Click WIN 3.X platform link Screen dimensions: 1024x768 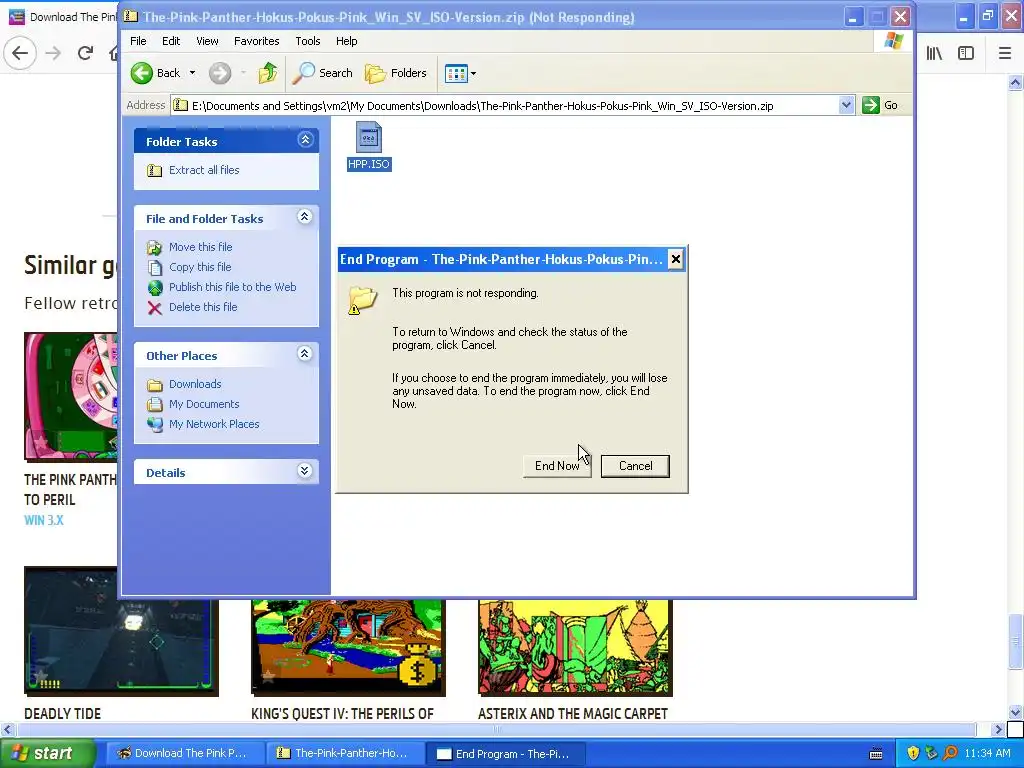(44, 520)
